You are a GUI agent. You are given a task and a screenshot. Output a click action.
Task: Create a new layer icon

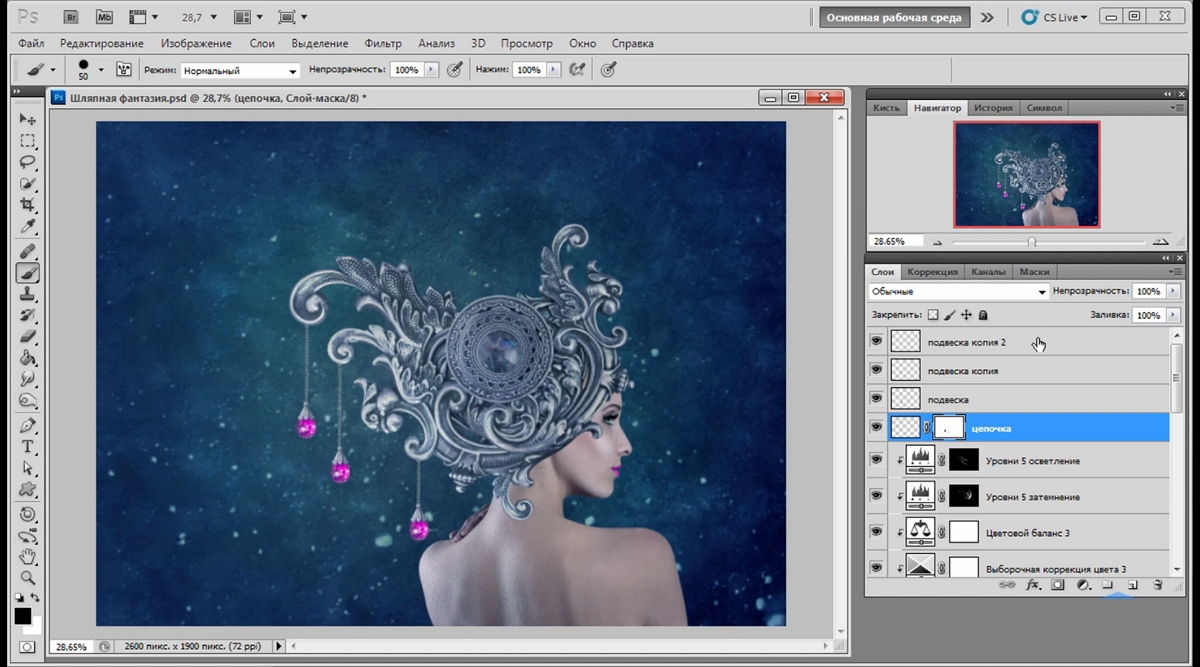[1132, 584]
